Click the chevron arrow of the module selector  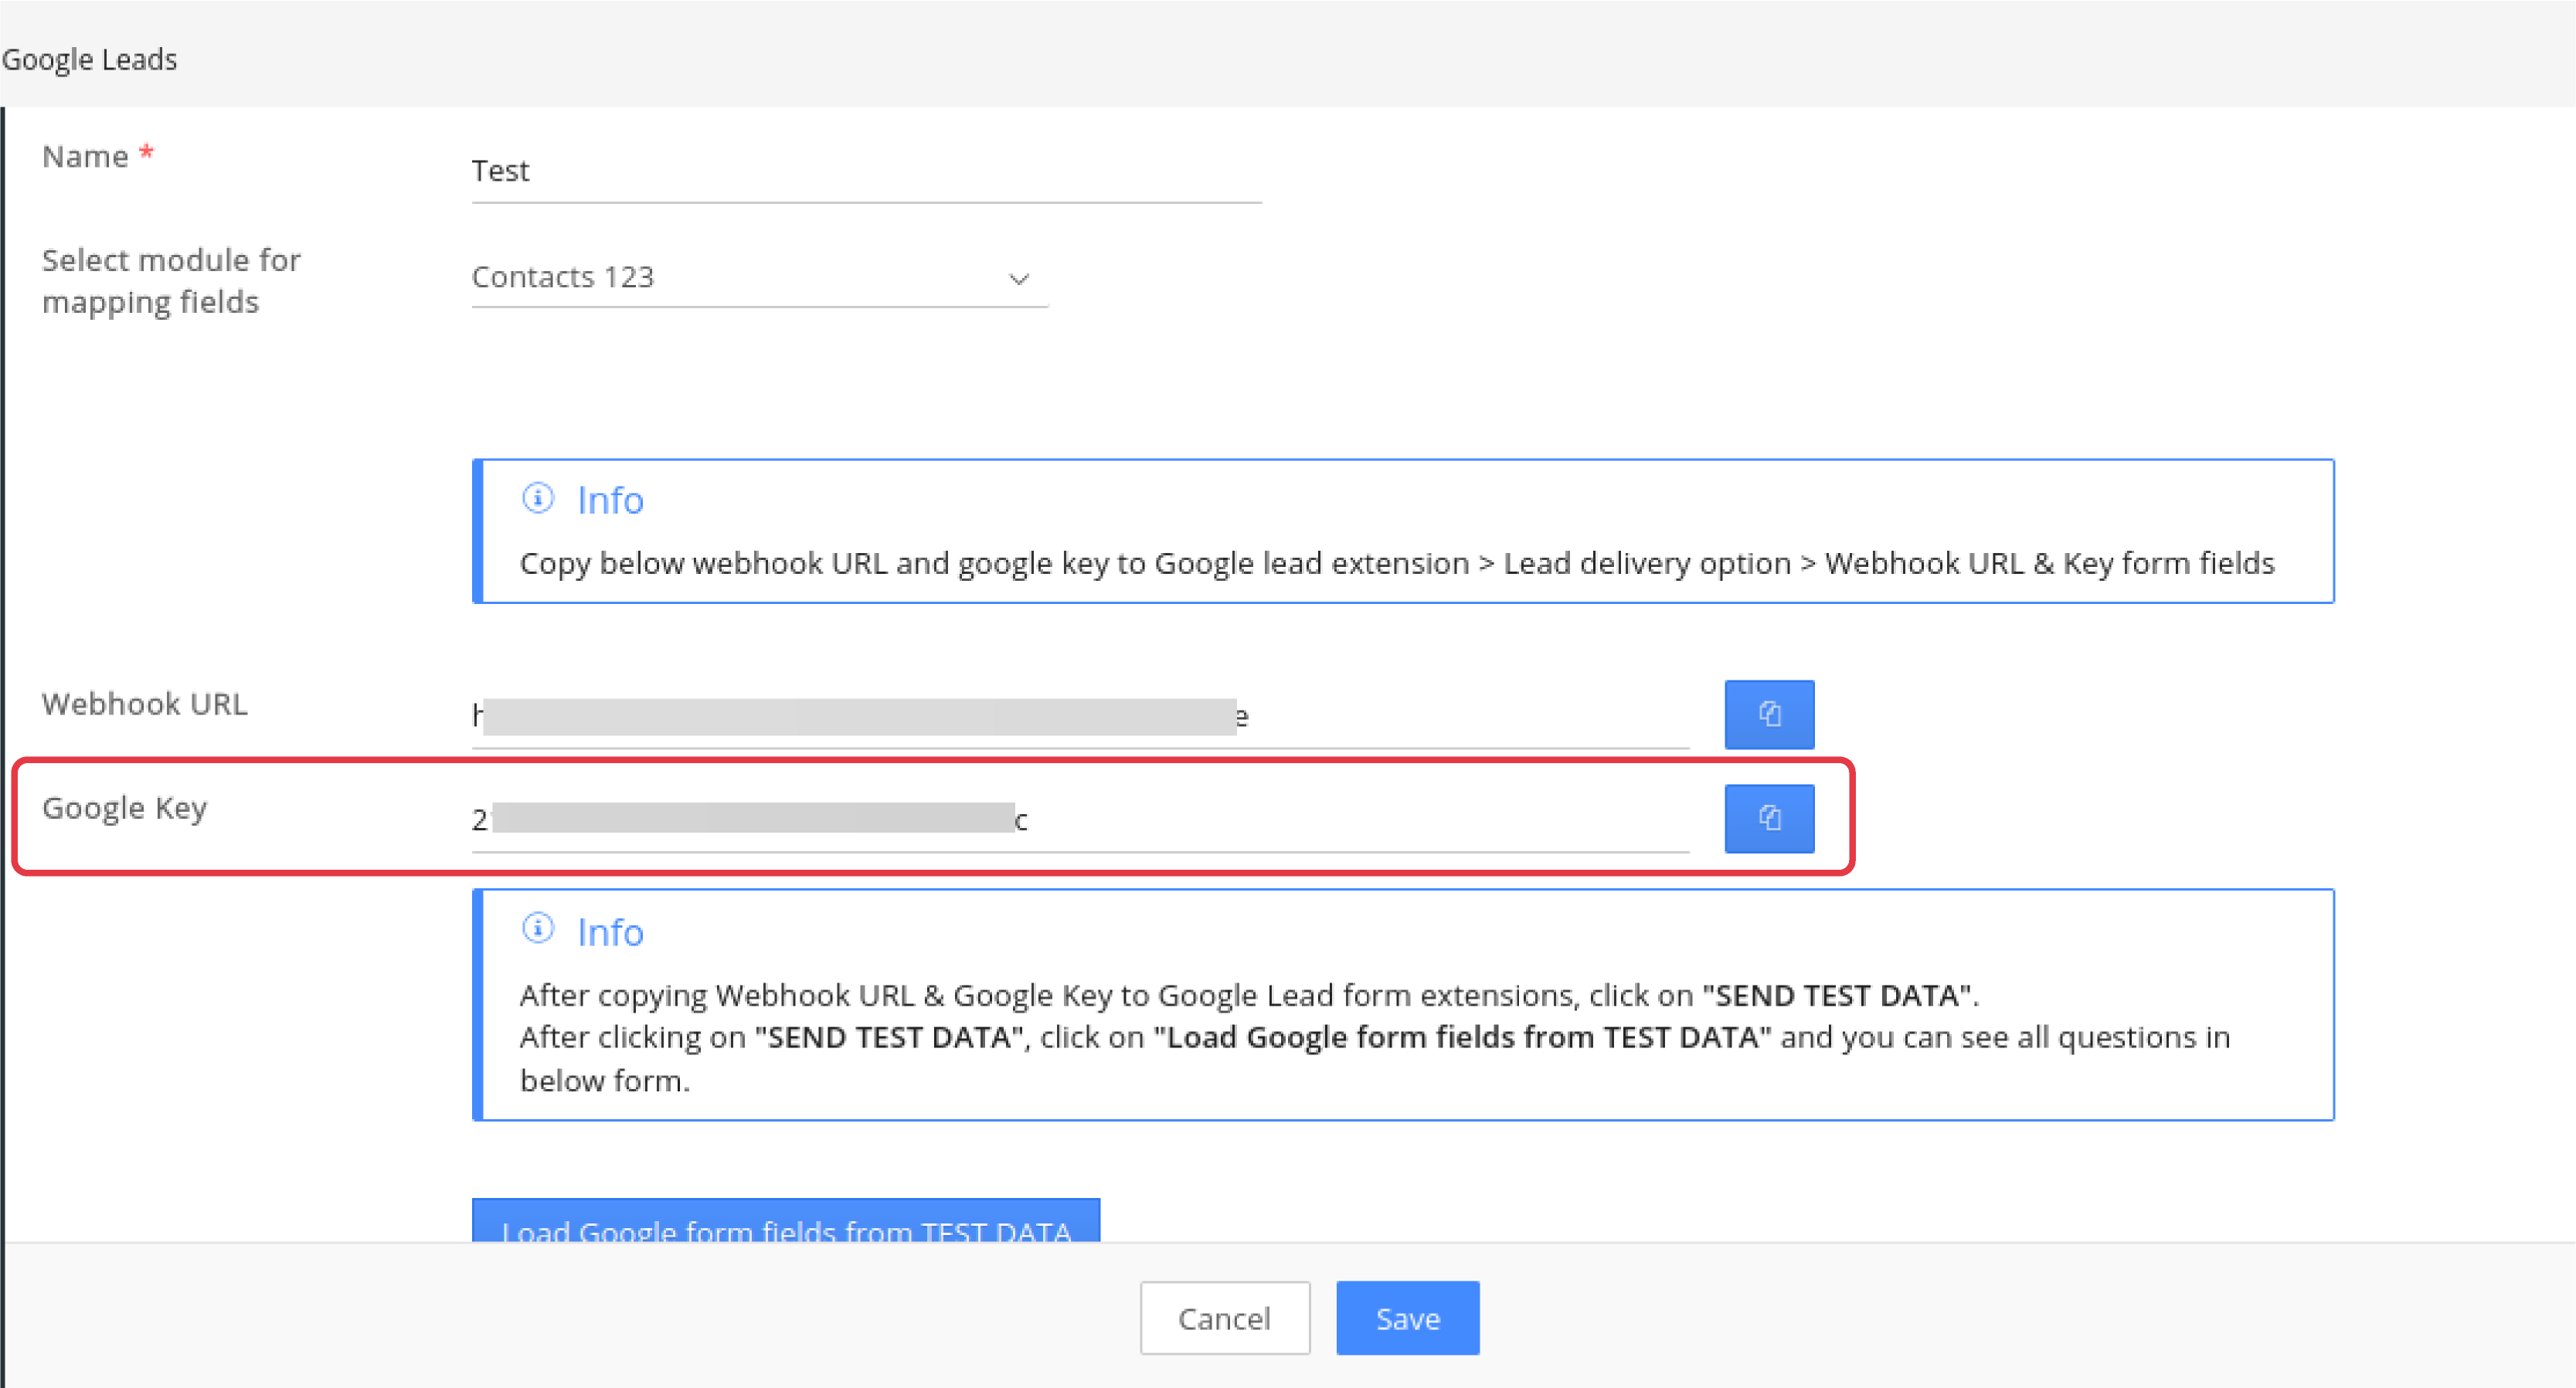point(1018,279)
